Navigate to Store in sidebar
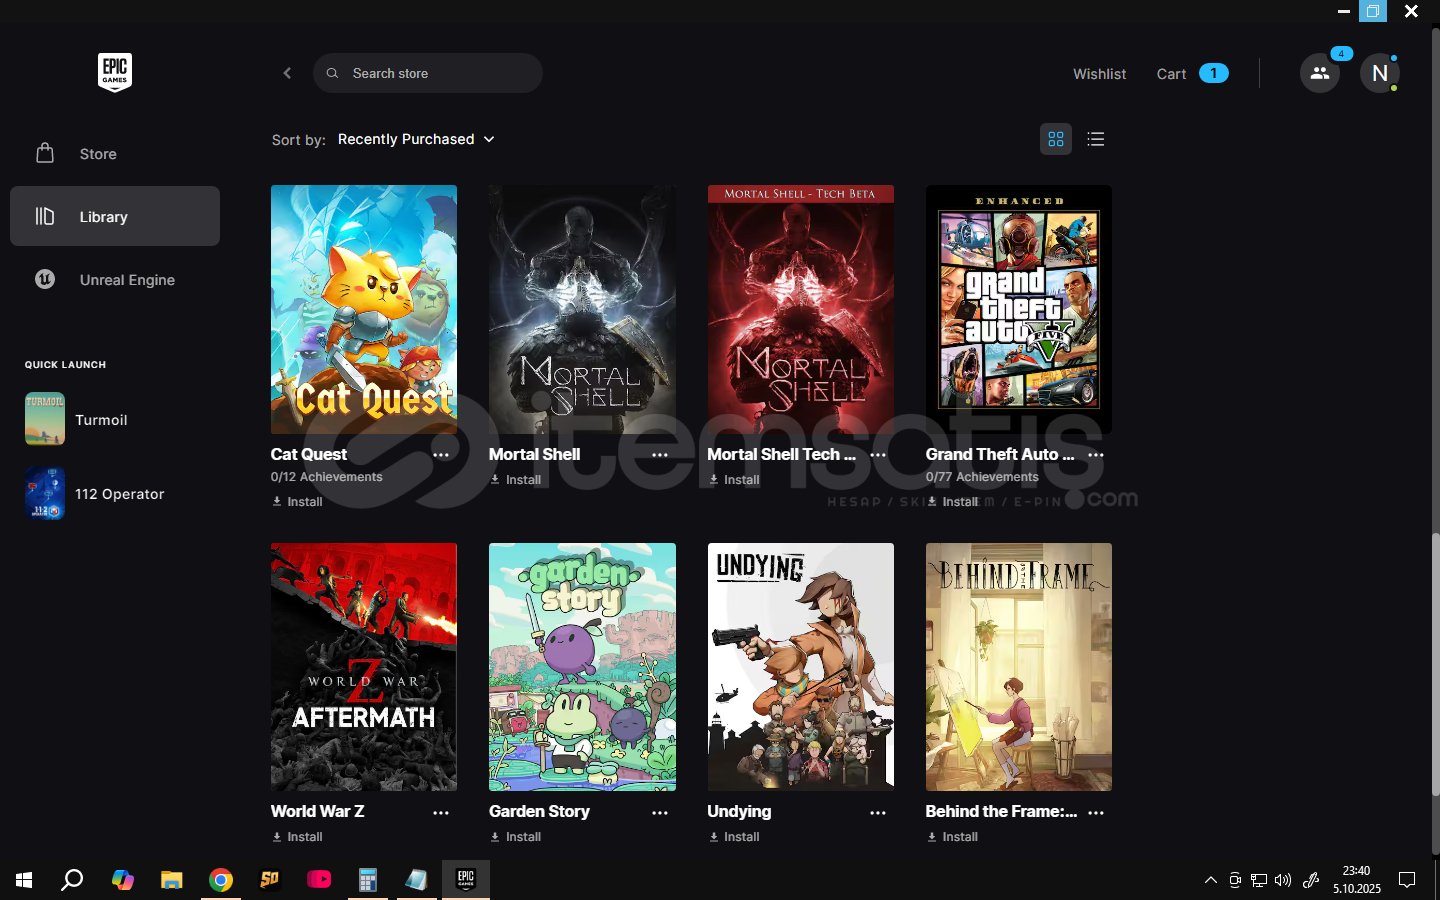Screen dimensions: 1440x900 pyautogui.click(x=115, y=154)
